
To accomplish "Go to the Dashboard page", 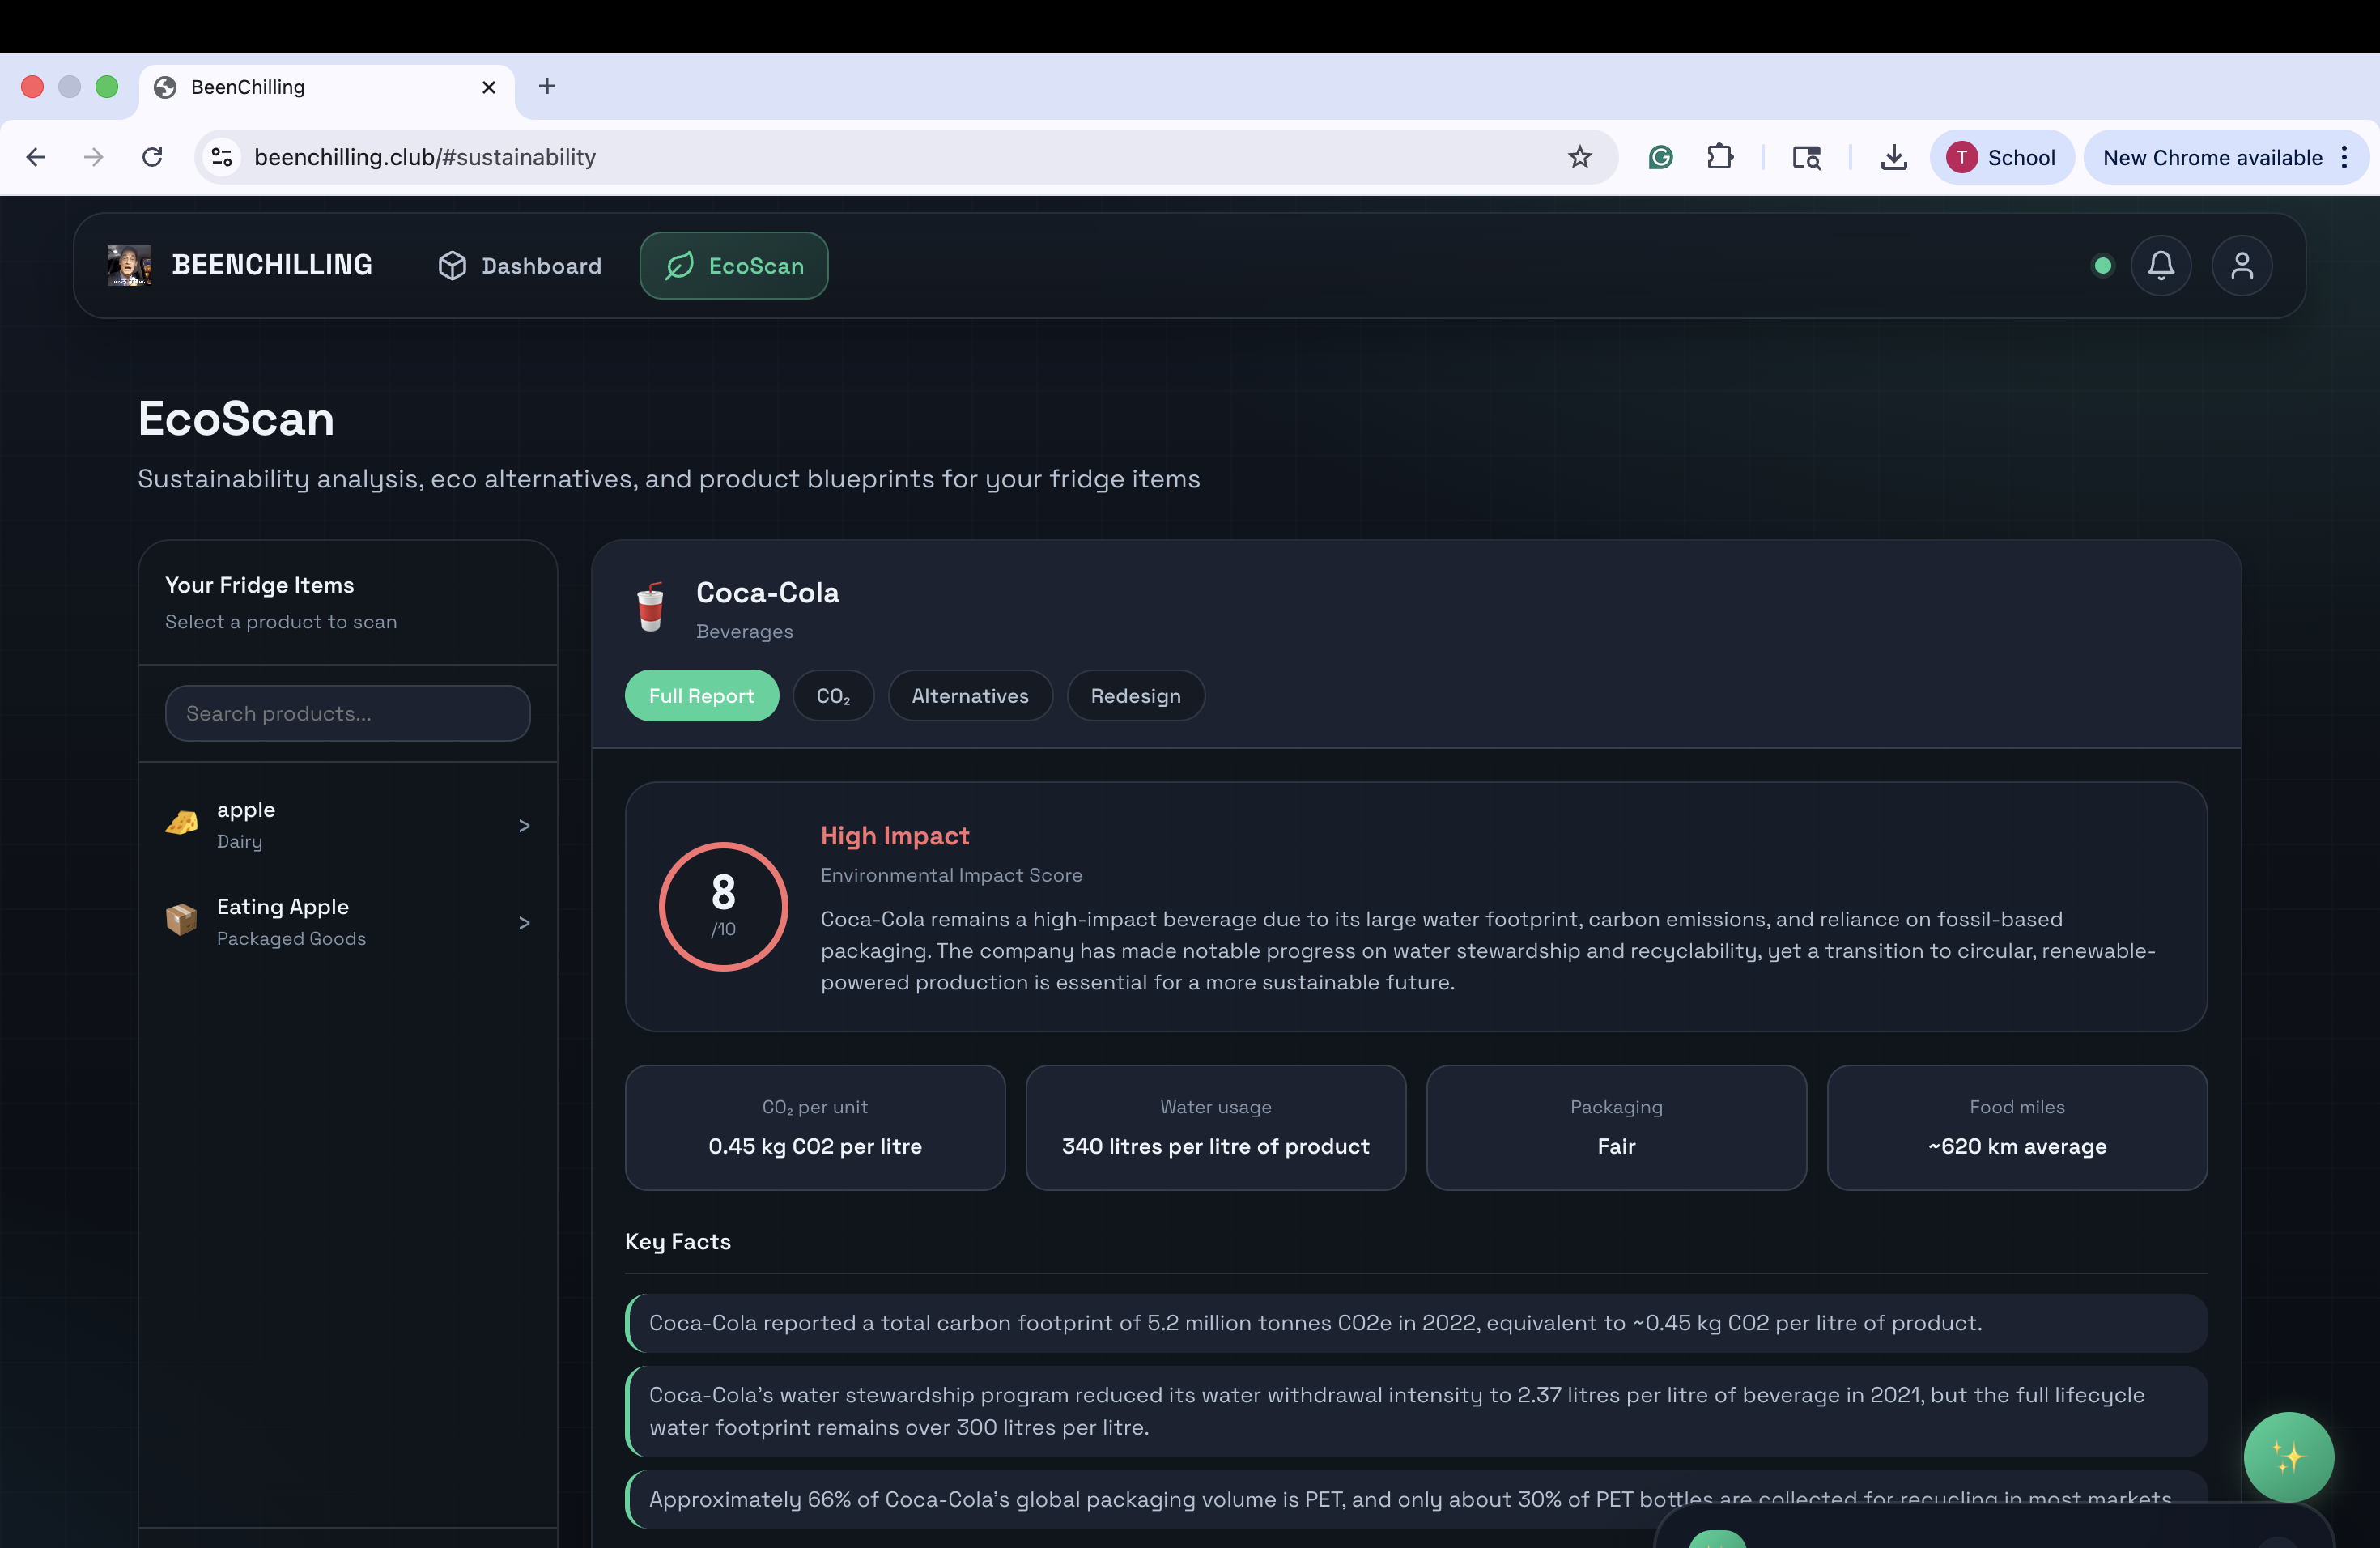I will point(520,266).
